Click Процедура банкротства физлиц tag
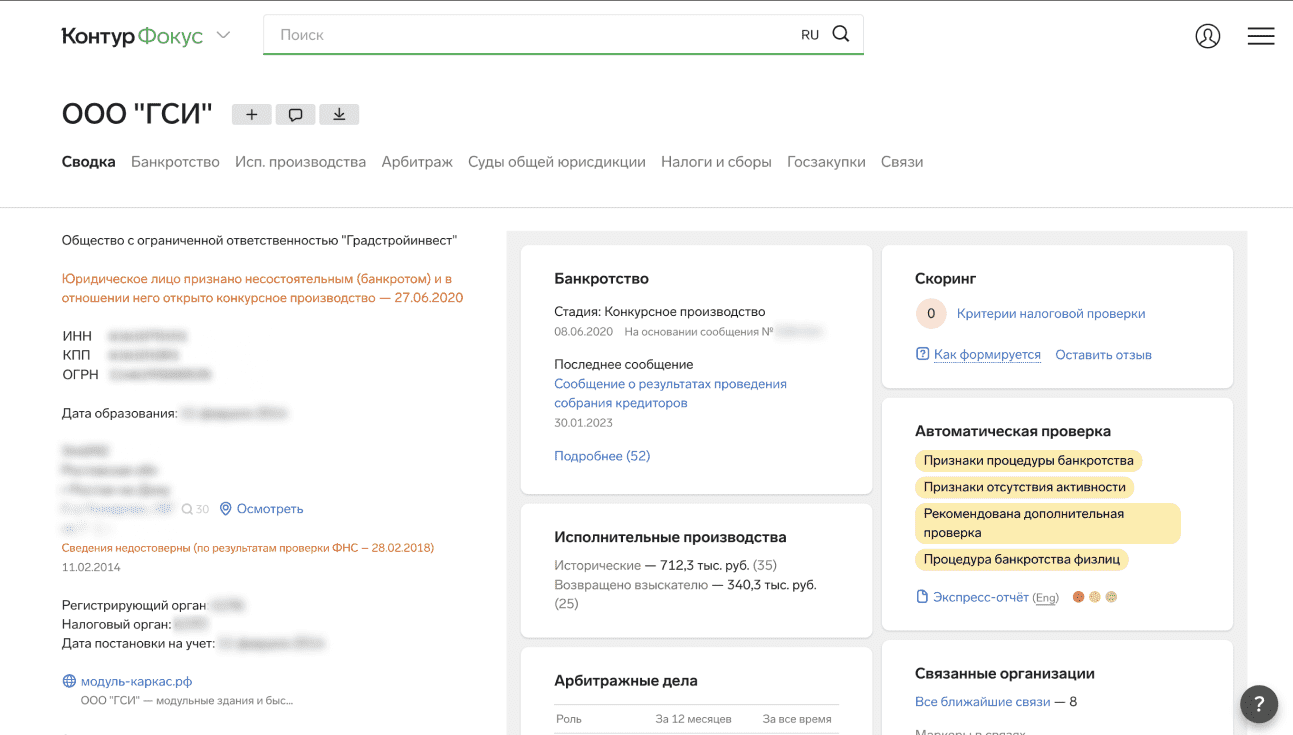 point(1021,559)
